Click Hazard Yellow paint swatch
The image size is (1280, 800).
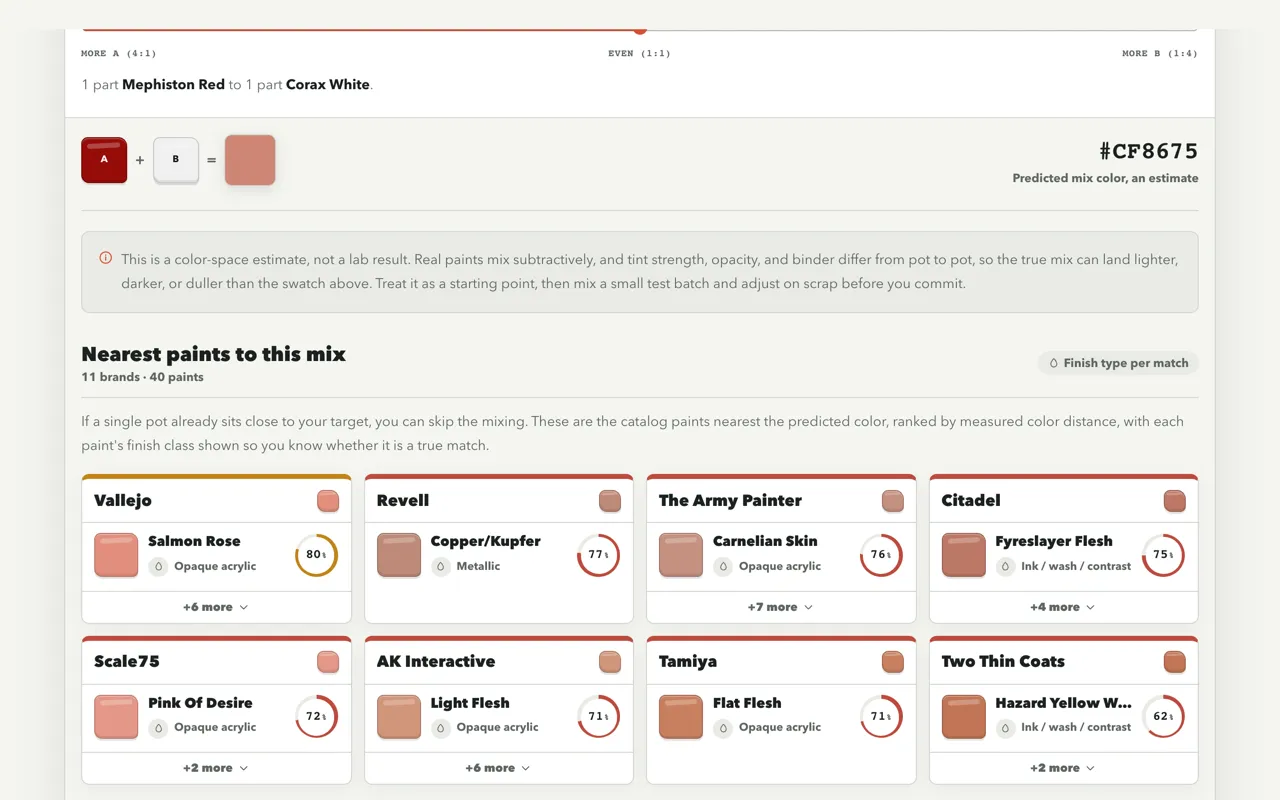point(964,717)
